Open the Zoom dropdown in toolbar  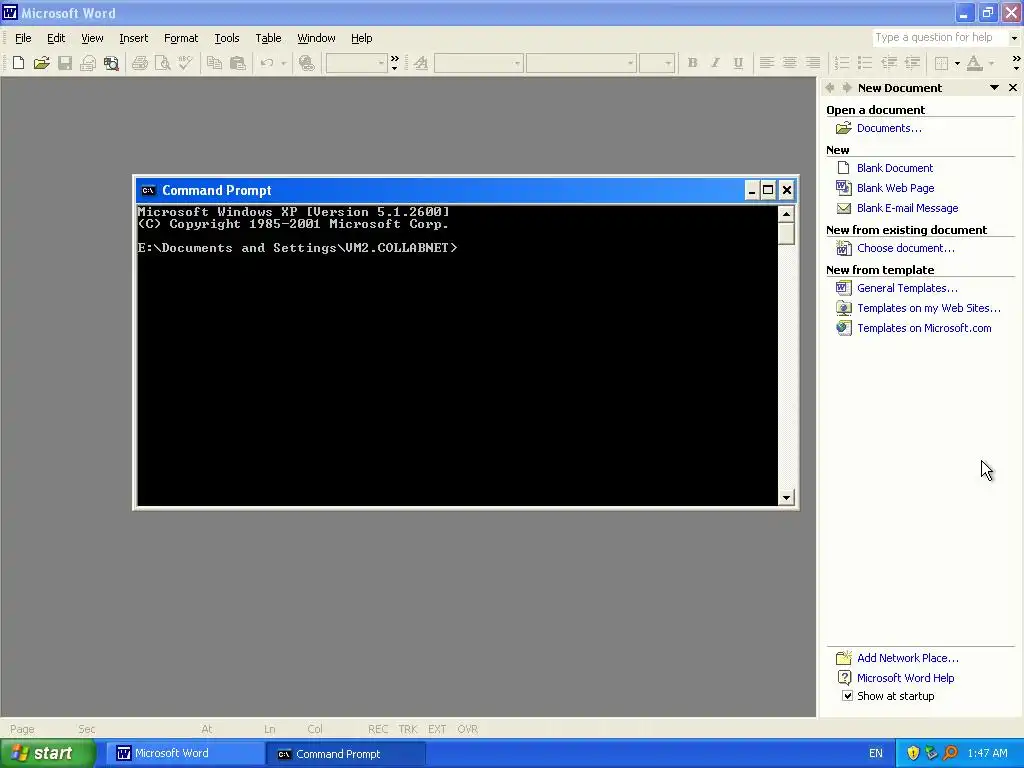(381, 63)
